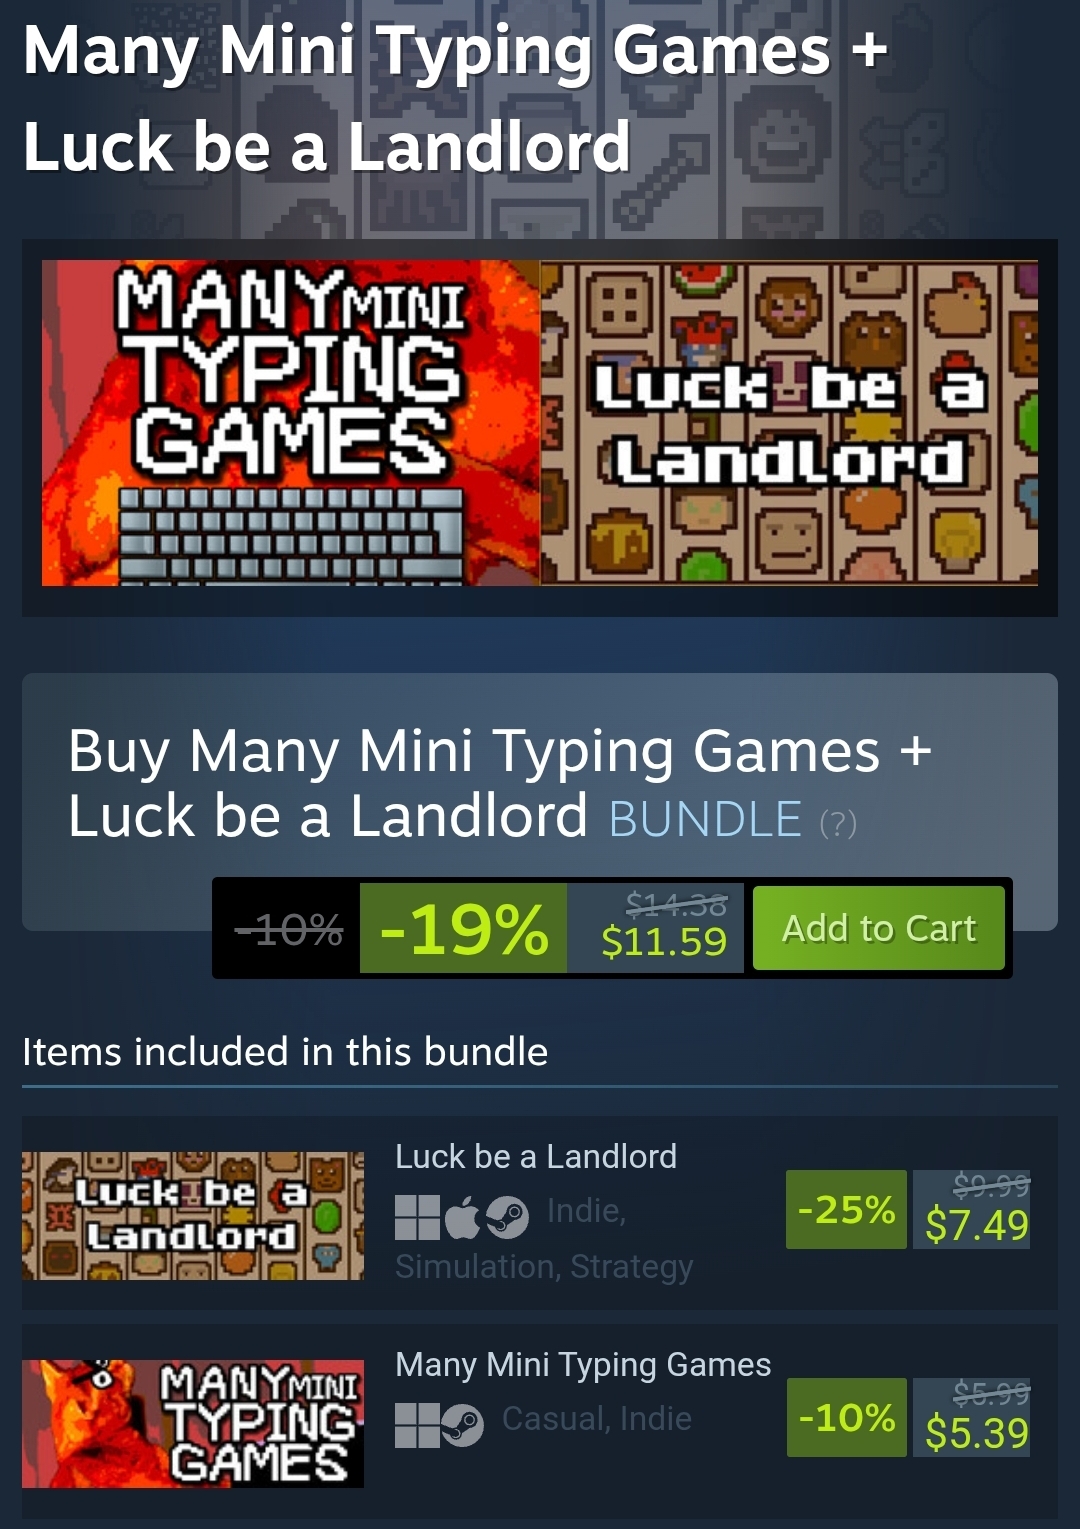
Task: Click the Many Mini Typing Games banner image
Action: [x=291, y=423]
